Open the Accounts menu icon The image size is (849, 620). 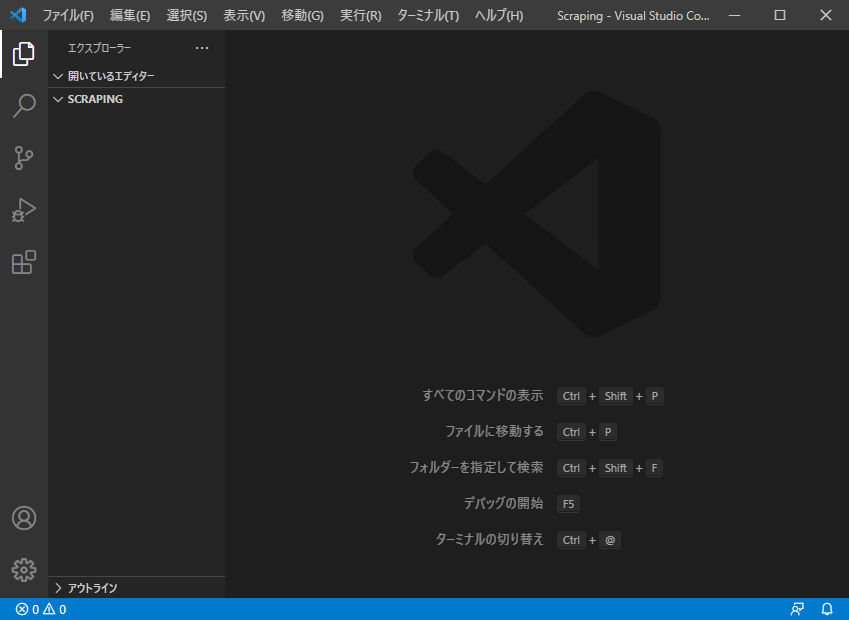24,518
